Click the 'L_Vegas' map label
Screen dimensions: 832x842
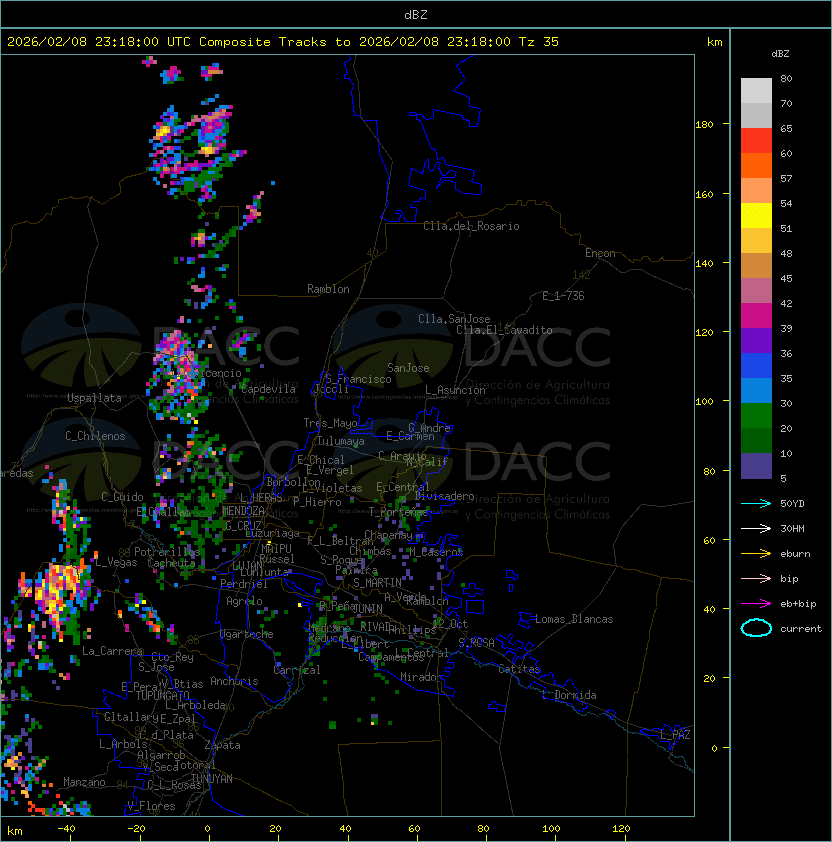pyautogui.click(x=116, y=562)
